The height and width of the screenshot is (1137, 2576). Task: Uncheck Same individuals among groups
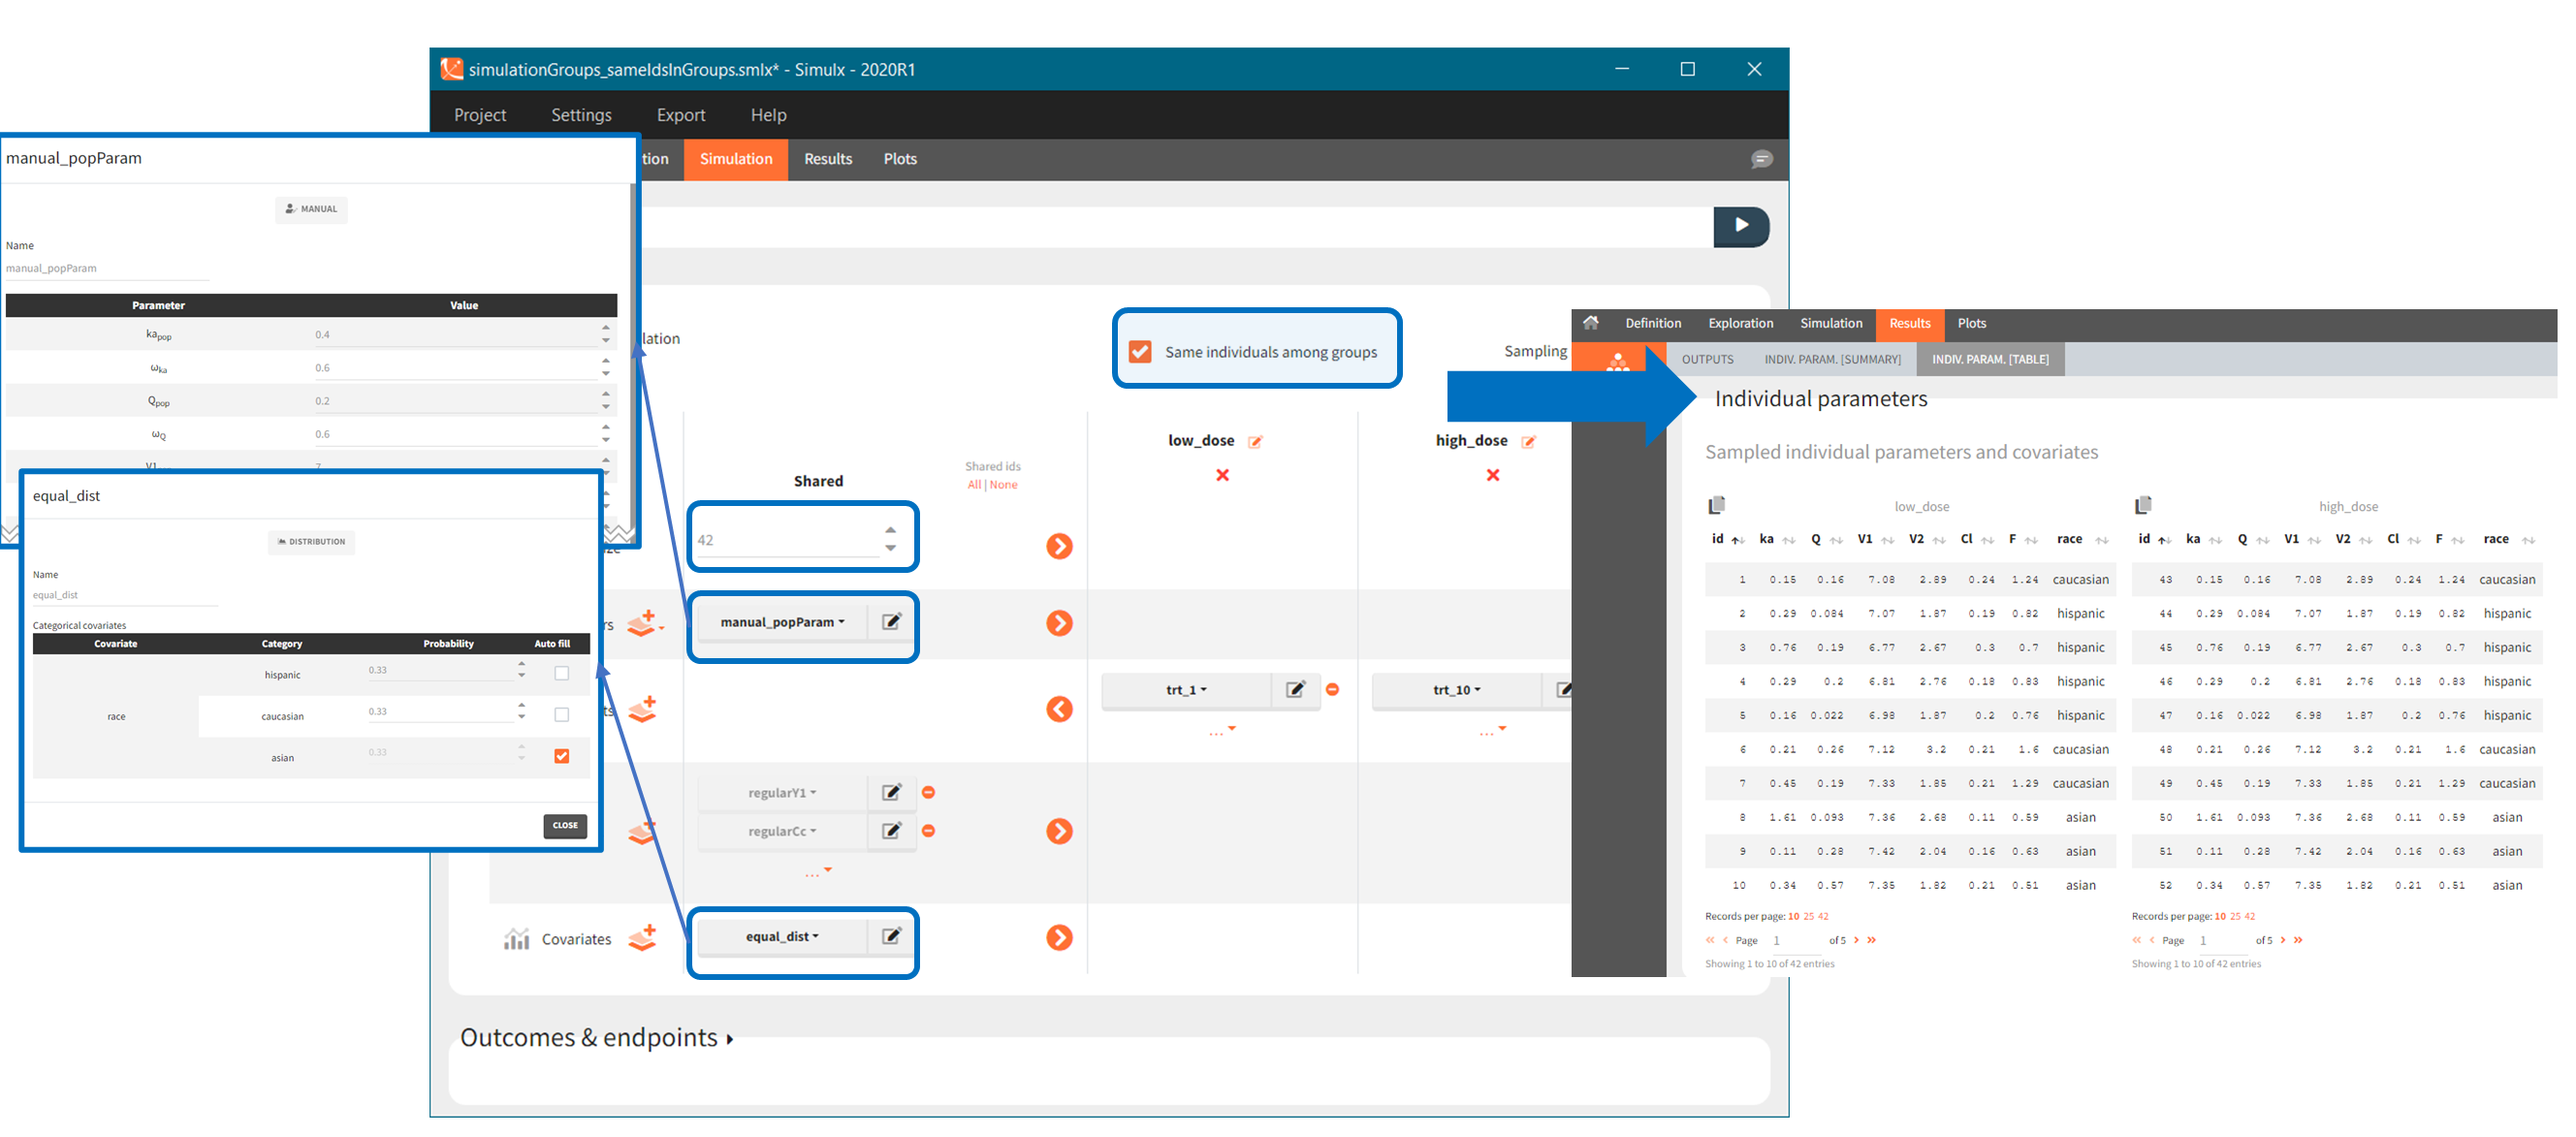(1140, 352)
